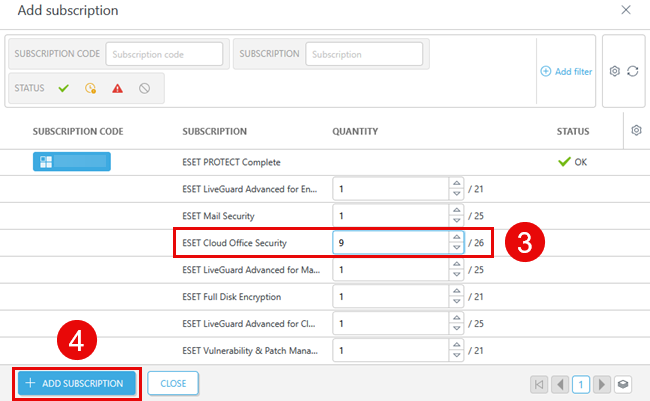Decrease ESET Vulnerability & Patch Mana... quantity

coord(456,356)
